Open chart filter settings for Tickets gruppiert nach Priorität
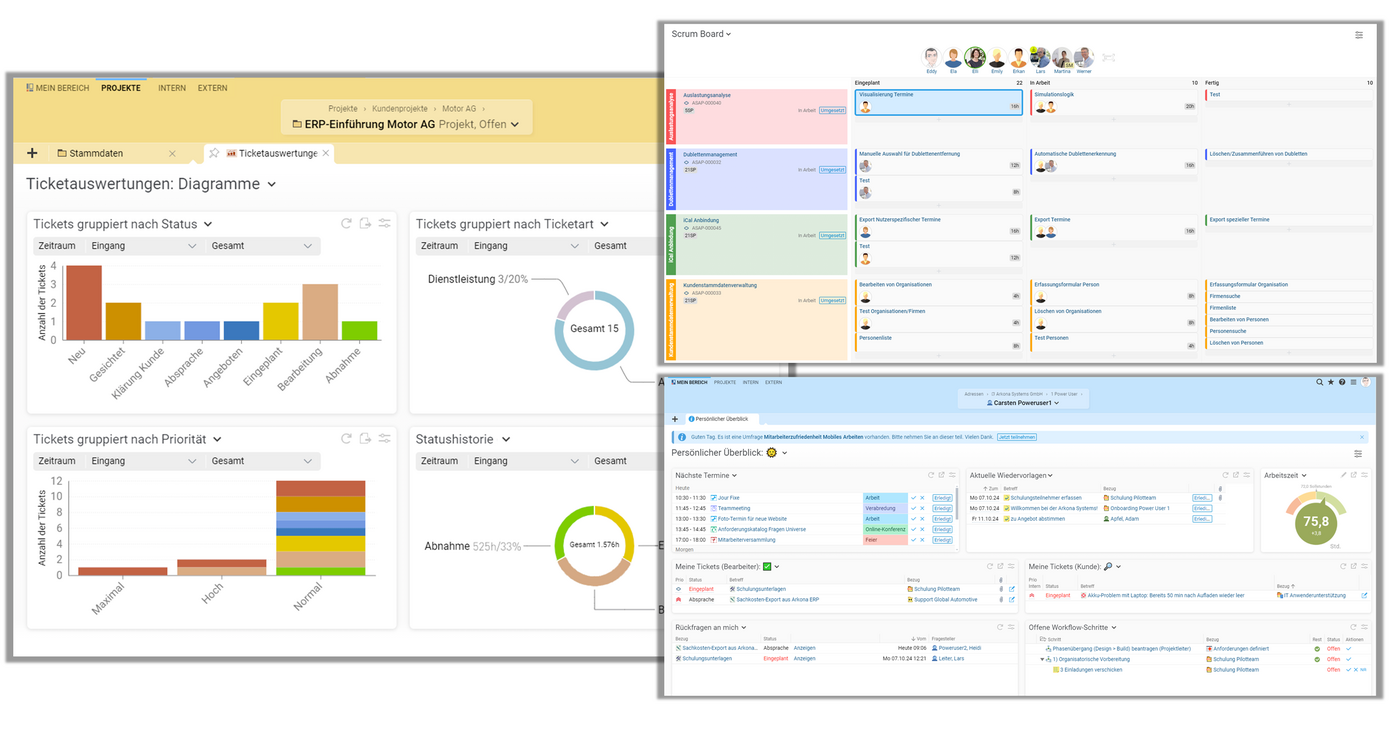Image resolution: width=1400 pixels, height=734 pixels. tap(384, 439)
